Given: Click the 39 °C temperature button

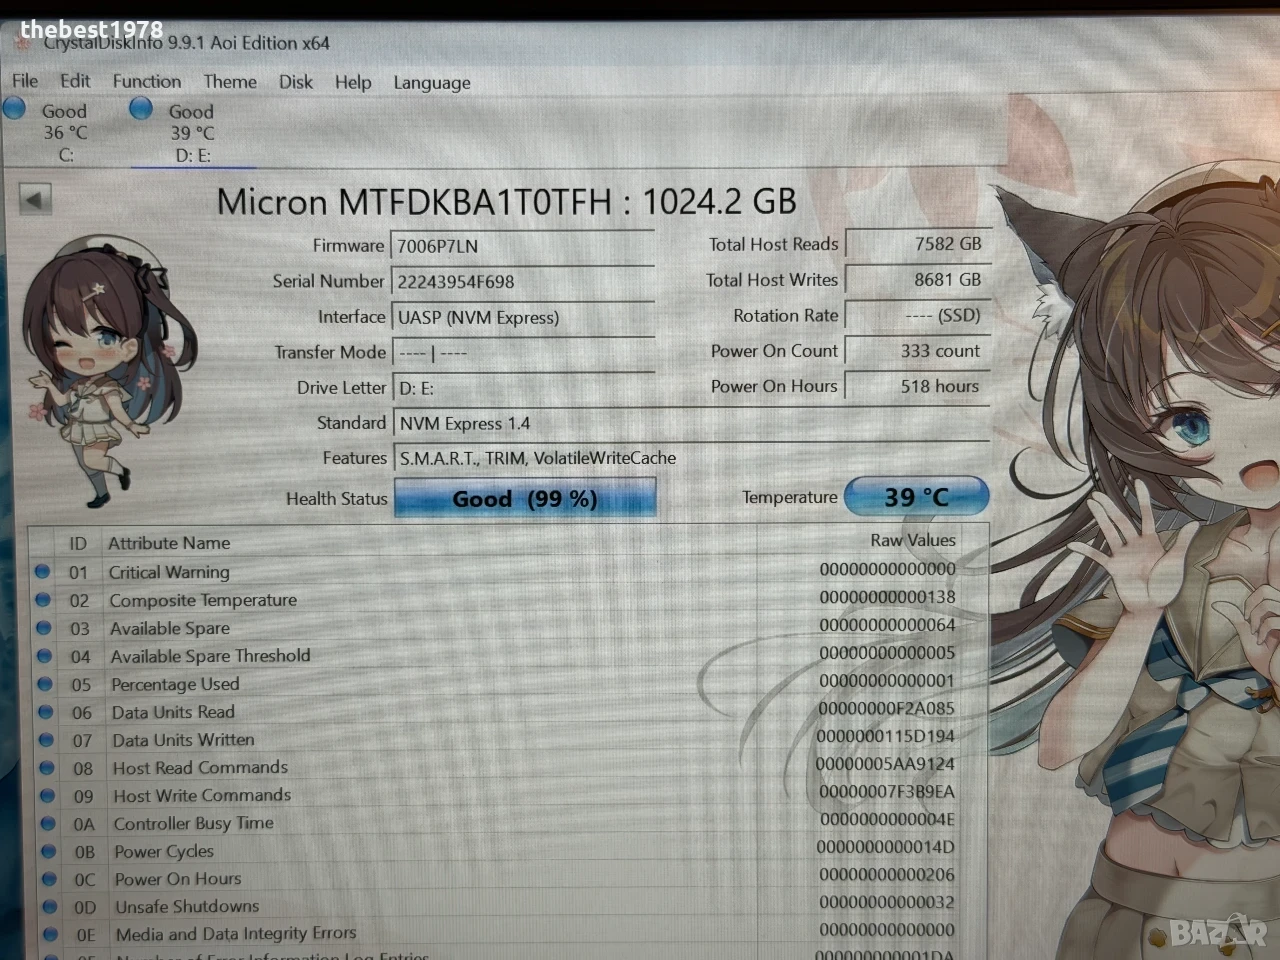Looking at the screenshot, I should pos(917,496).
